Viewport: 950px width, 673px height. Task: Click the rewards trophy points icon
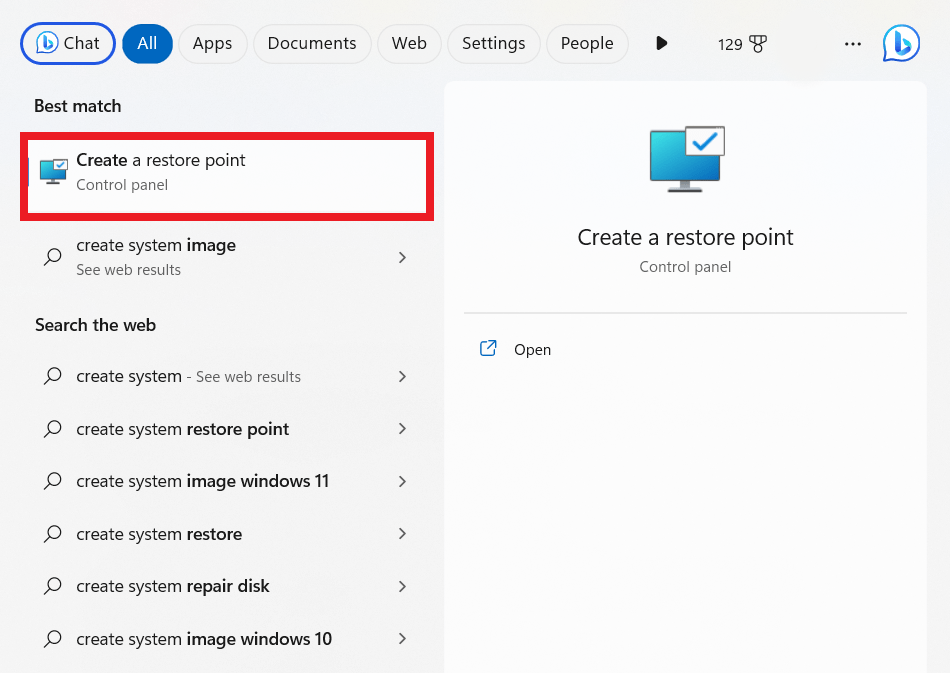tap(758, 44)
